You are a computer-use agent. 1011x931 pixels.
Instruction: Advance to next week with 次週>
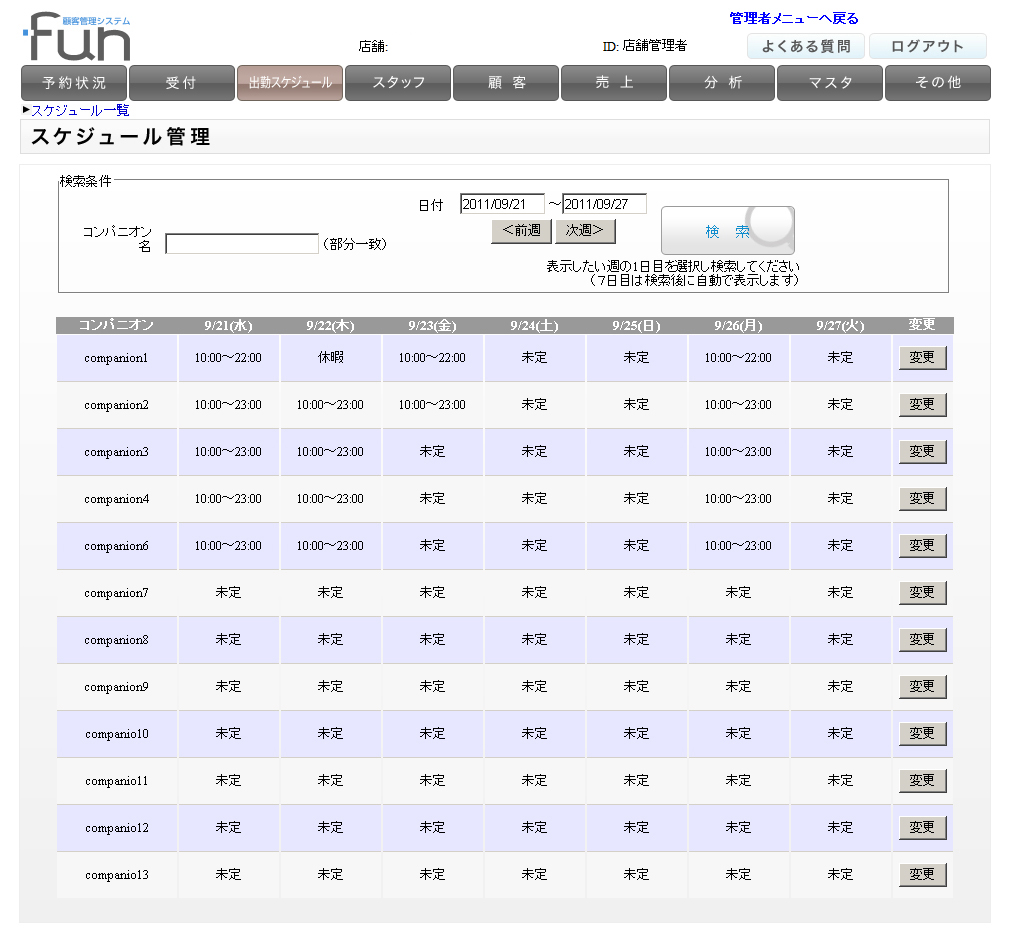[585, 231]
